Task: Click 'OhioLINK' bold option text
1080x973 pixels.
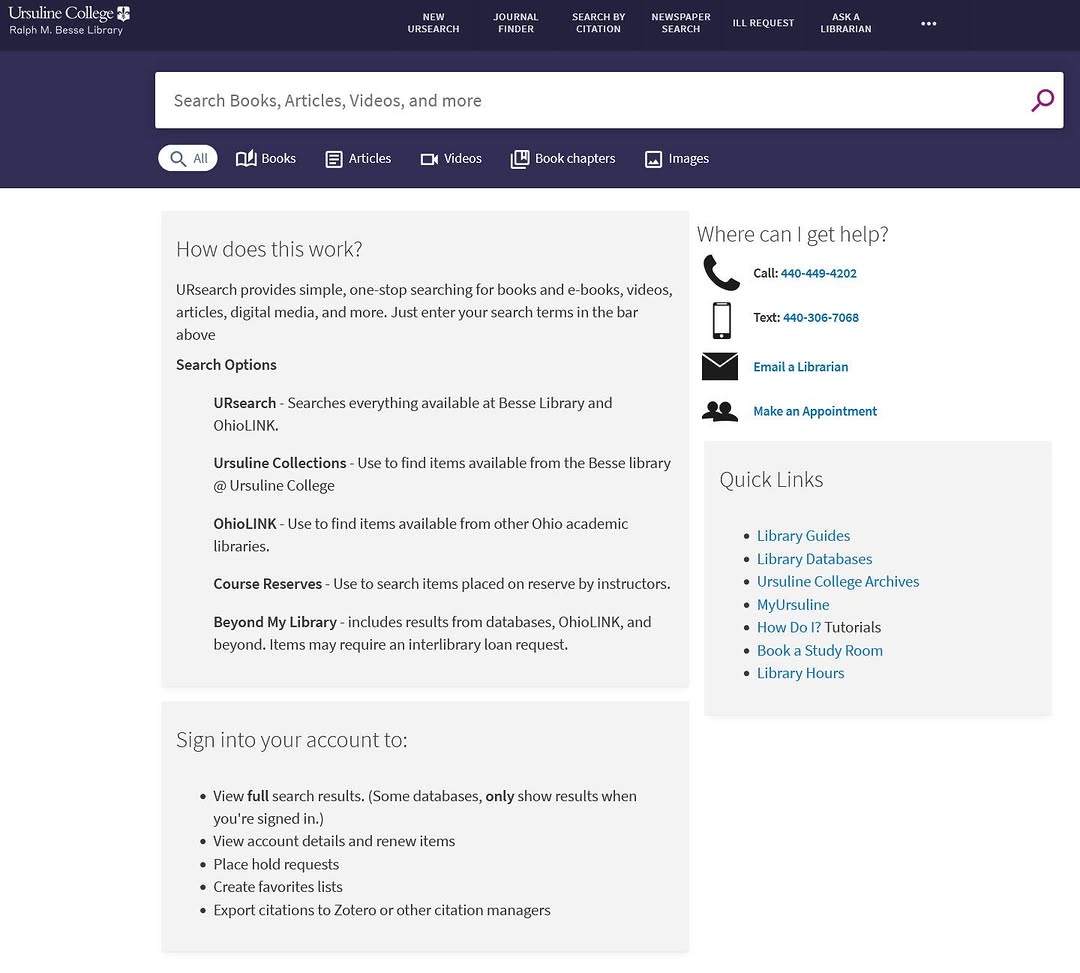Action: [245, 523]
